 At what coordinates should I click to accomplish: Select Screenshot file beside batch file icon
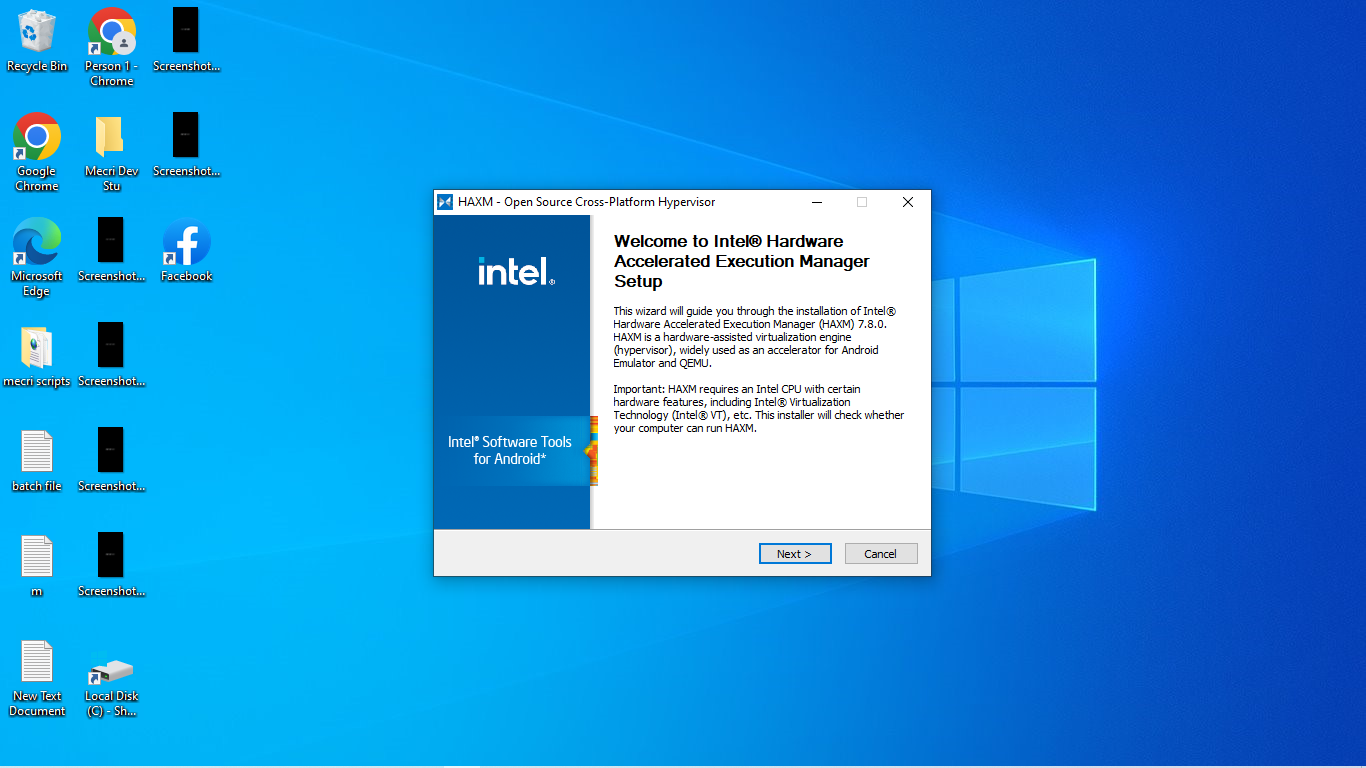[111, 460]
